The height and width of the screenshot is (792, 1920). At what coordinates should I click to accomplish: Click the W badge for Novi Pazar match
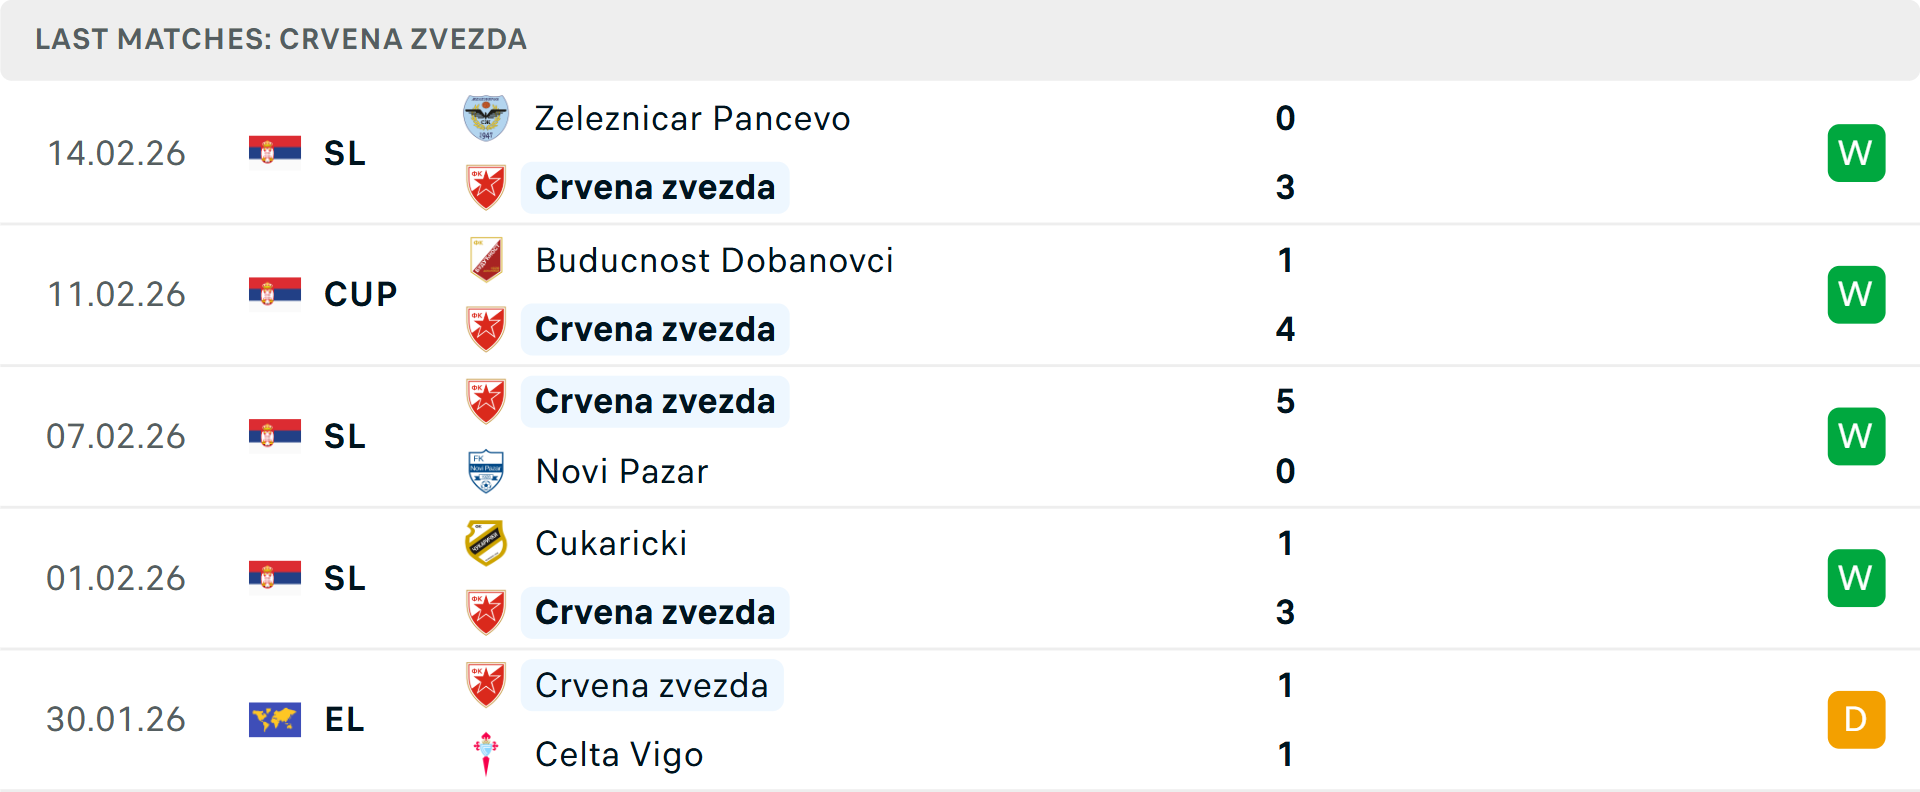[1856, 436]
